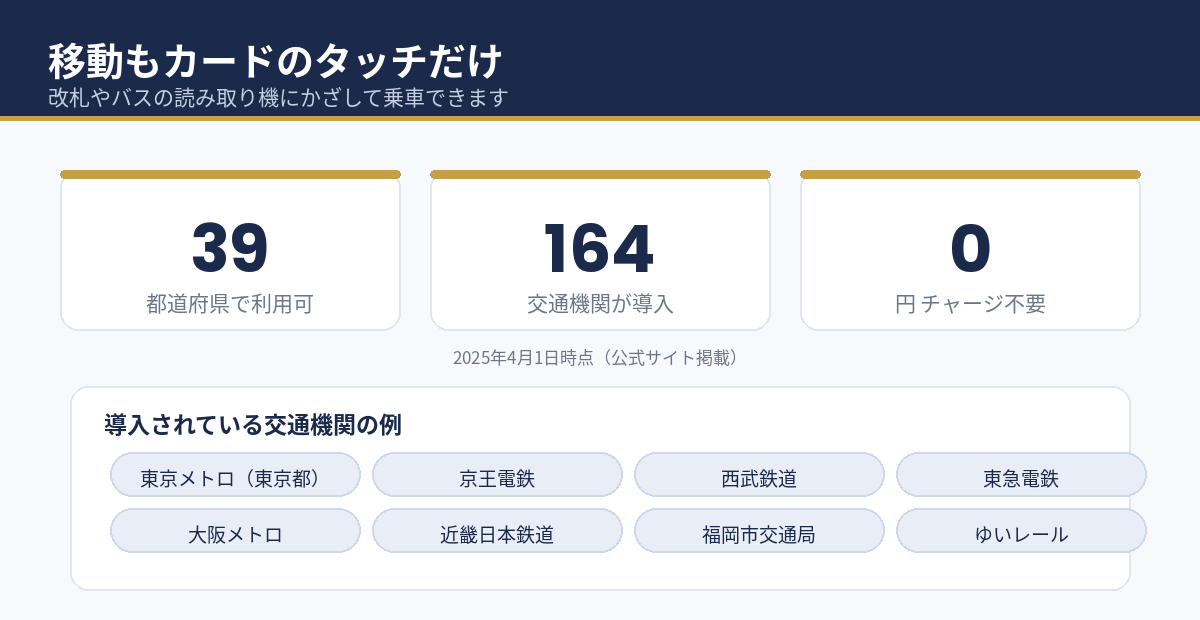Click the 164 交通機関が導入 stat card
This screenshot has width=1200, height=620.
tap(600, 250)
